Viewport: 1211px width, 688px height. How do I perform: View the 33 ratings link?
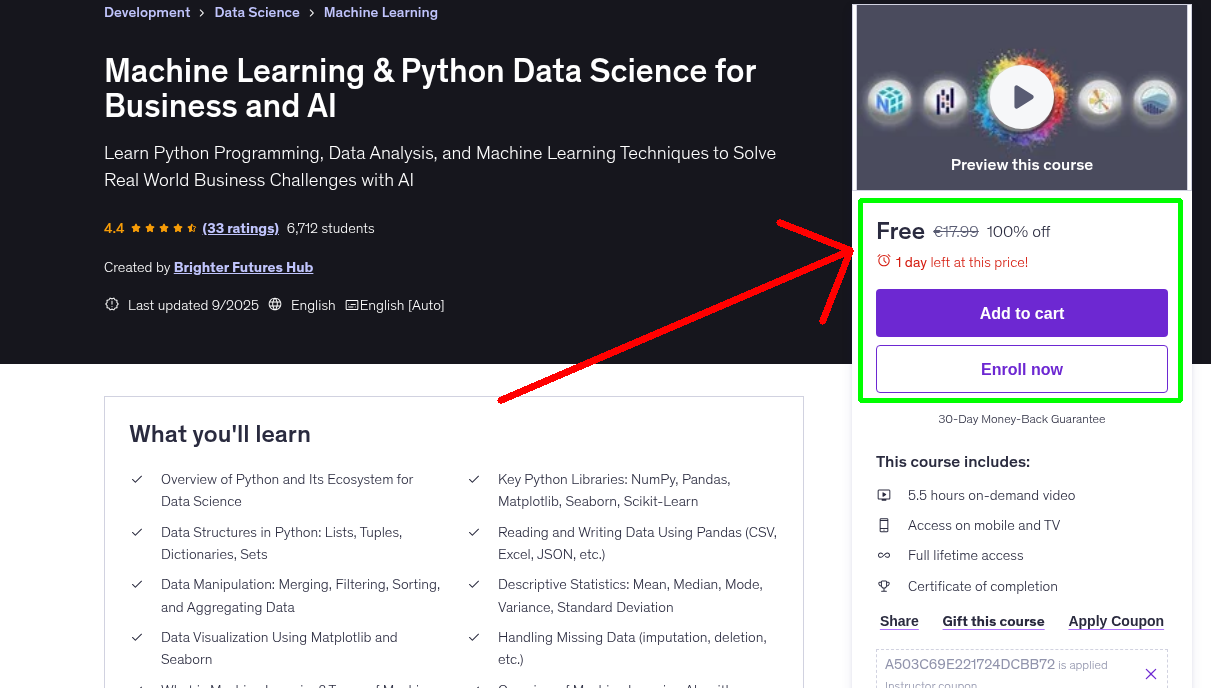tap(240, 228)
